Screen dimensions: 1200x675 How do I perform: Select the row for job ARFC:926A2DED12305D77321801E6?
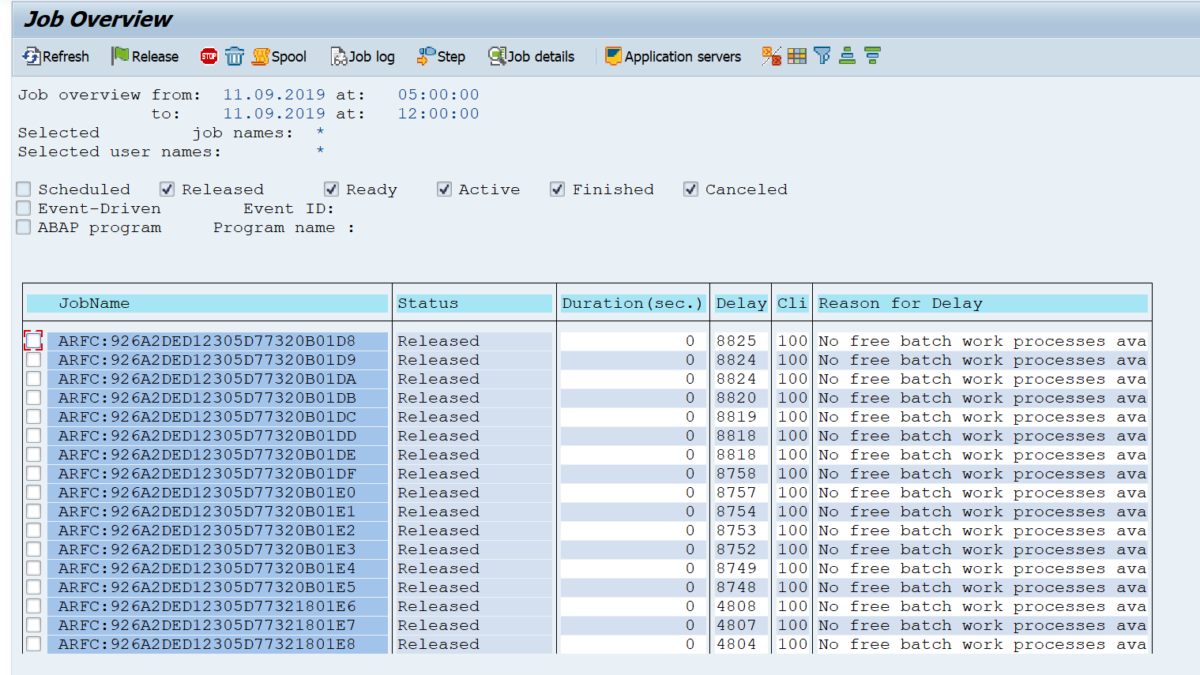click(200, 606)
